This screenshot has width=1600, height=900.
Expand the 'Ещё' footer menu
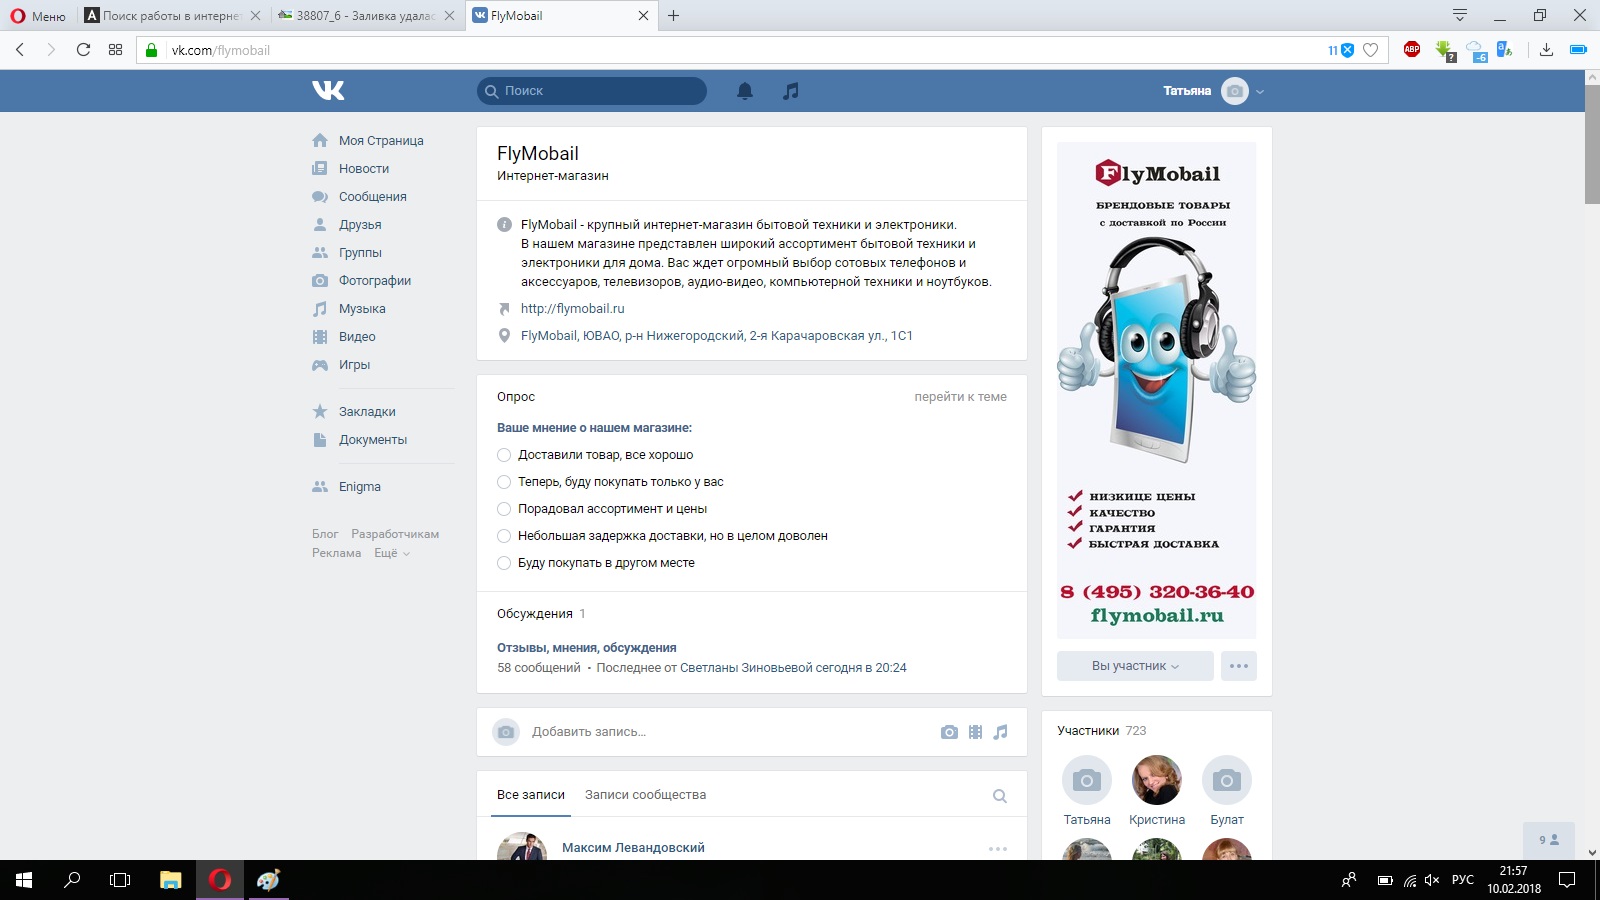point(392,553)
